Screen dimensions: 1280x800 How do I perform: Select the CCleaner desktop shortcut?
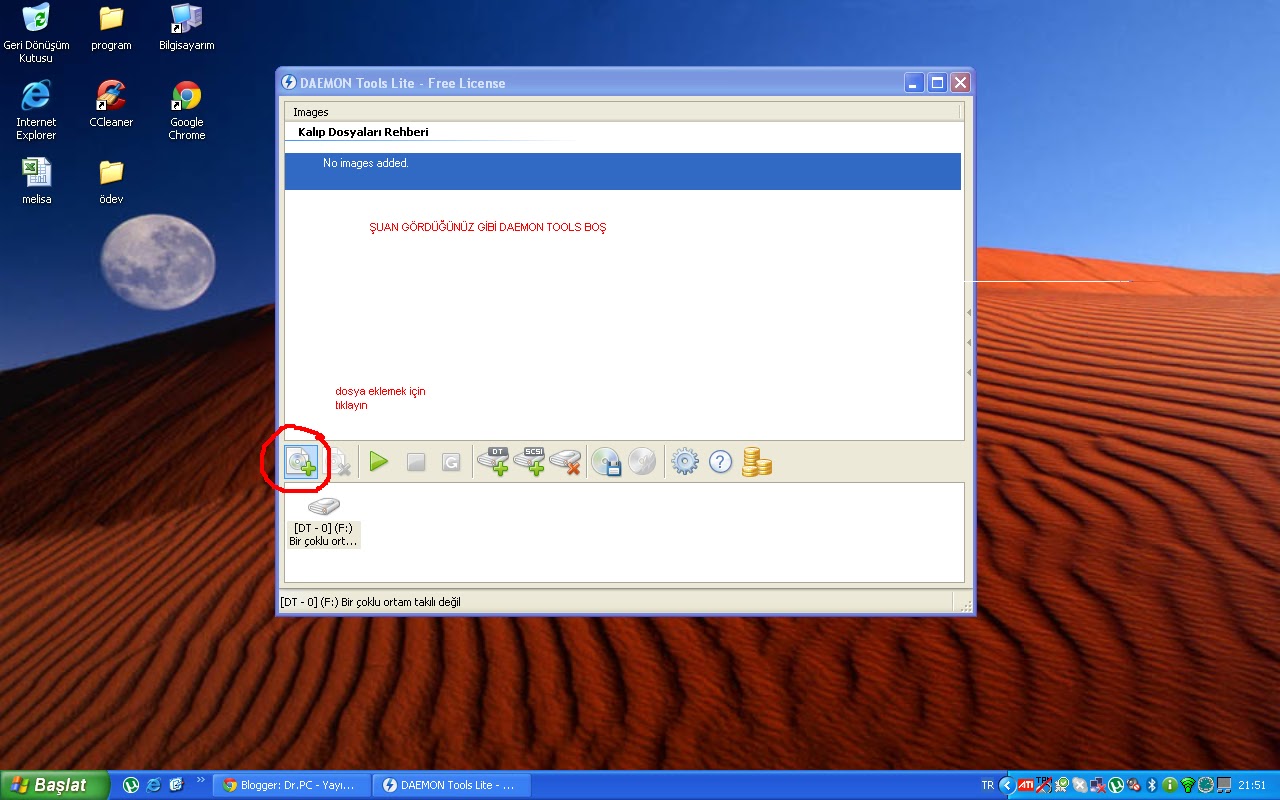(x=111, y=104)
